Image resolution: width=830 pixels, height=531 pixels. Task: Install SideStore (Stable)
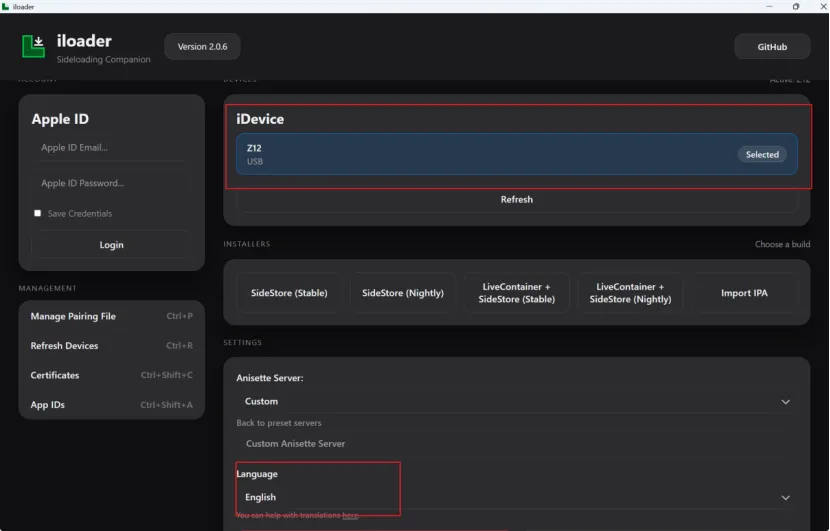click(289, 293)
